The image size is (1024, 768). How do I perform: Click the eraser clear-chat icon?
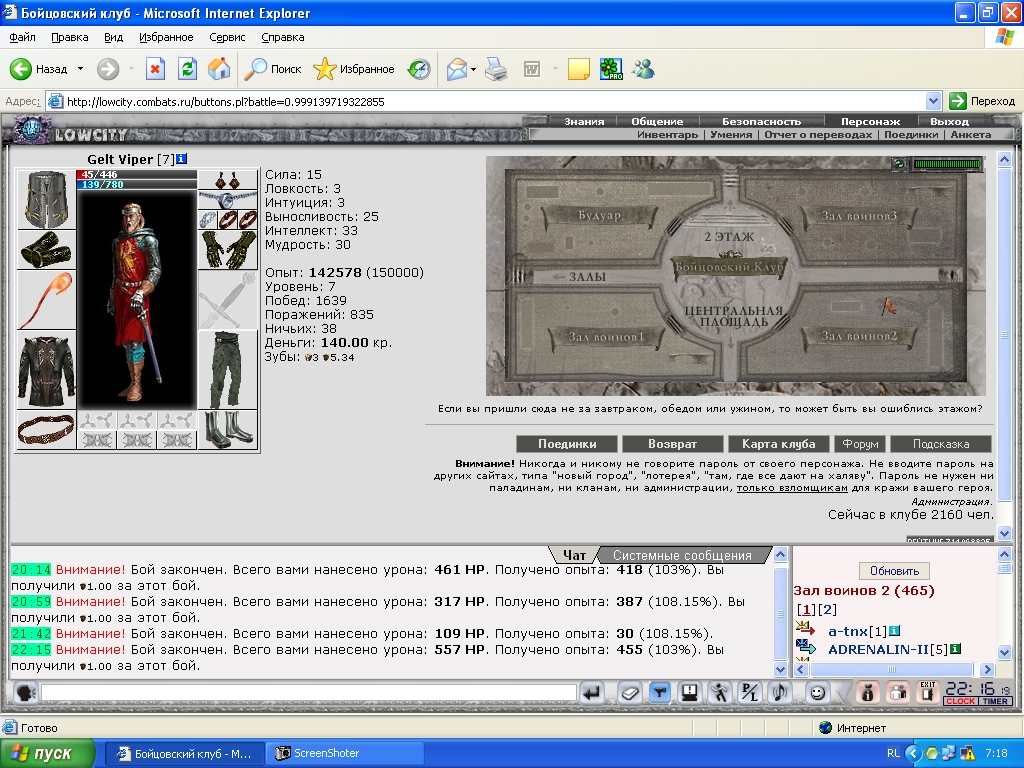pos(630,692)
